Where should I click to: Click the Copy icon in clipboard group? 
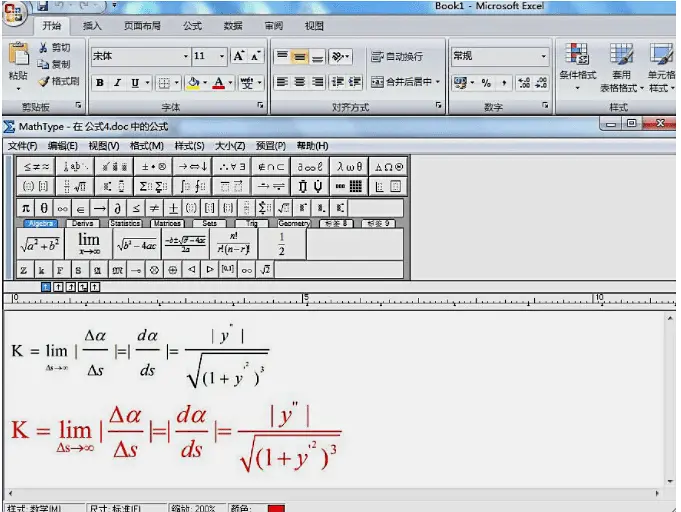click(43, 64)
